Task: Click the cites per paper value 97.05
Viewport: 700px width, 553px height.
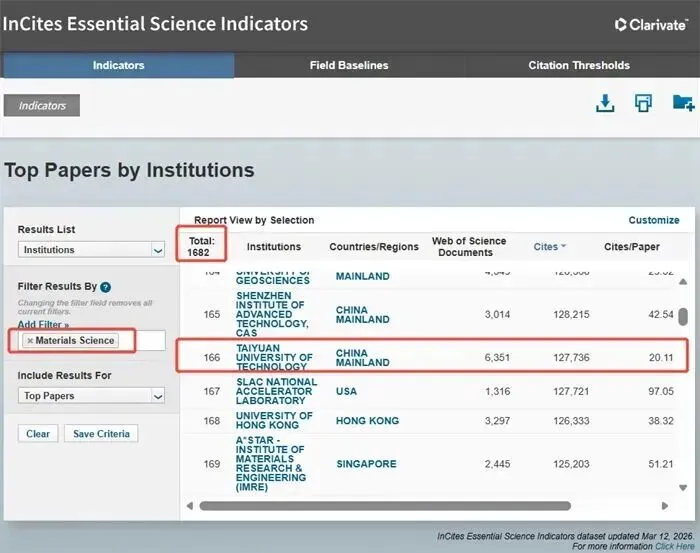Action: click(x=661, y=391)
